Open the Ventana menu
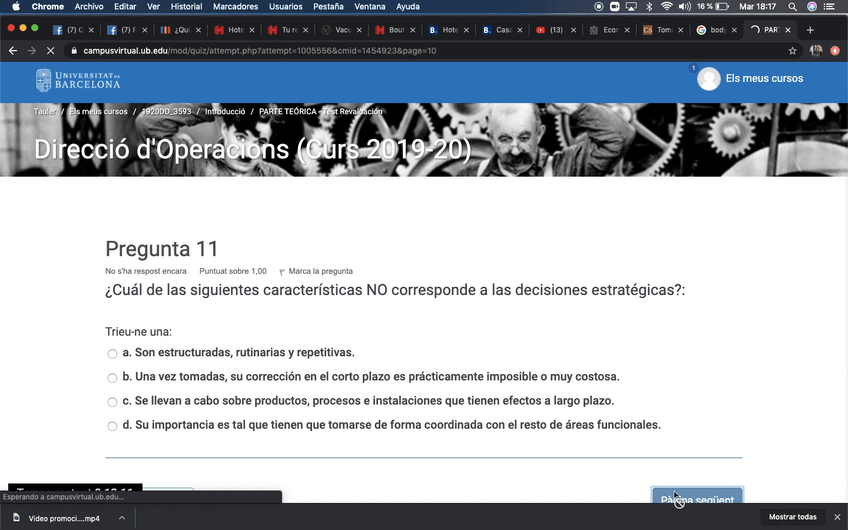 [x=369, y=6]
